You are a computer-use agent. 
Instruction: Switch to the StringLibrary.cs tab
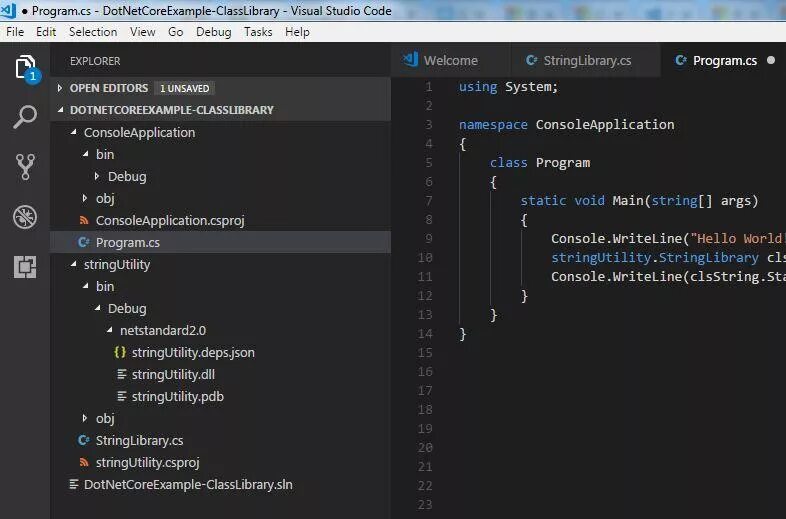pyautogui.click(x=585, y=60)
